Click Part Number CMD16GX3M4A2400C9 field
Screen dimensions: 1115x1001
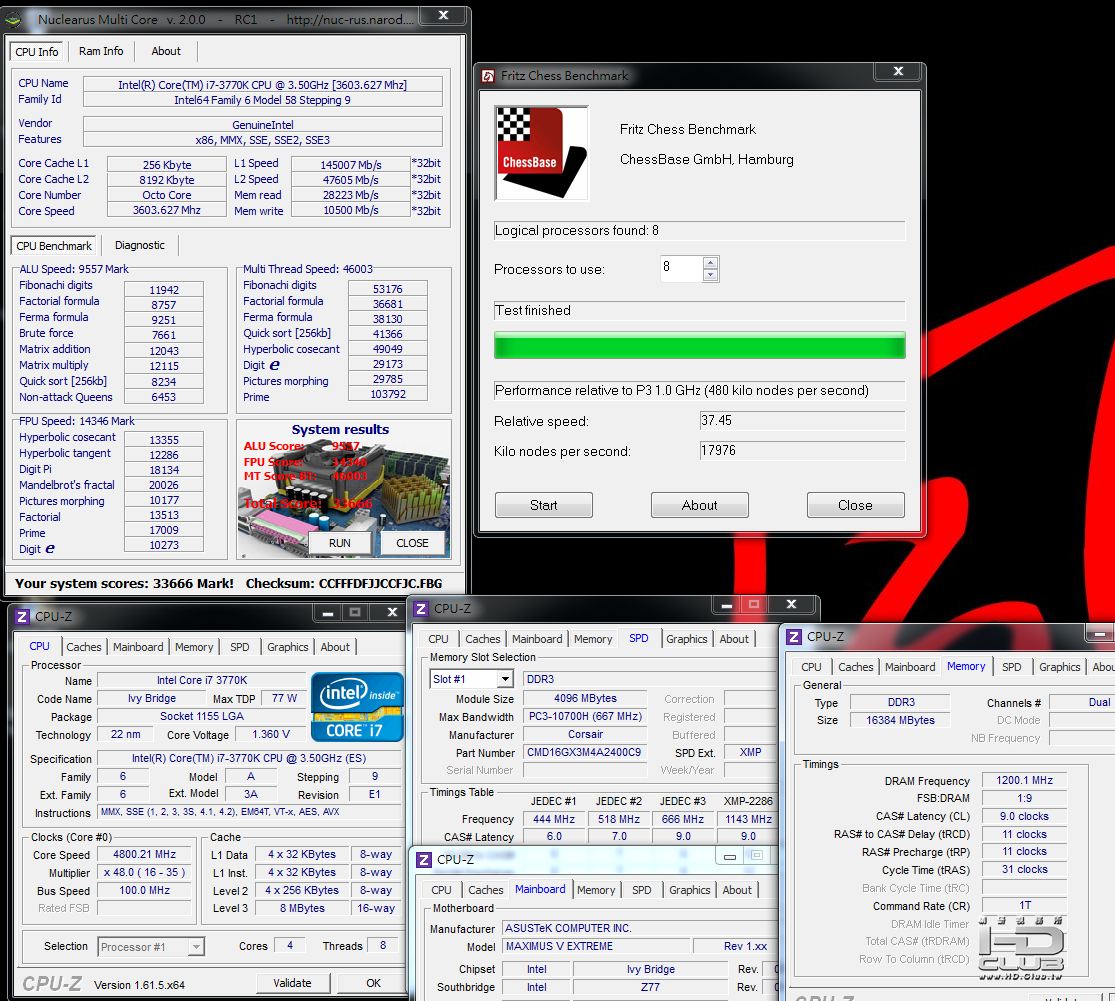point(585,752)
